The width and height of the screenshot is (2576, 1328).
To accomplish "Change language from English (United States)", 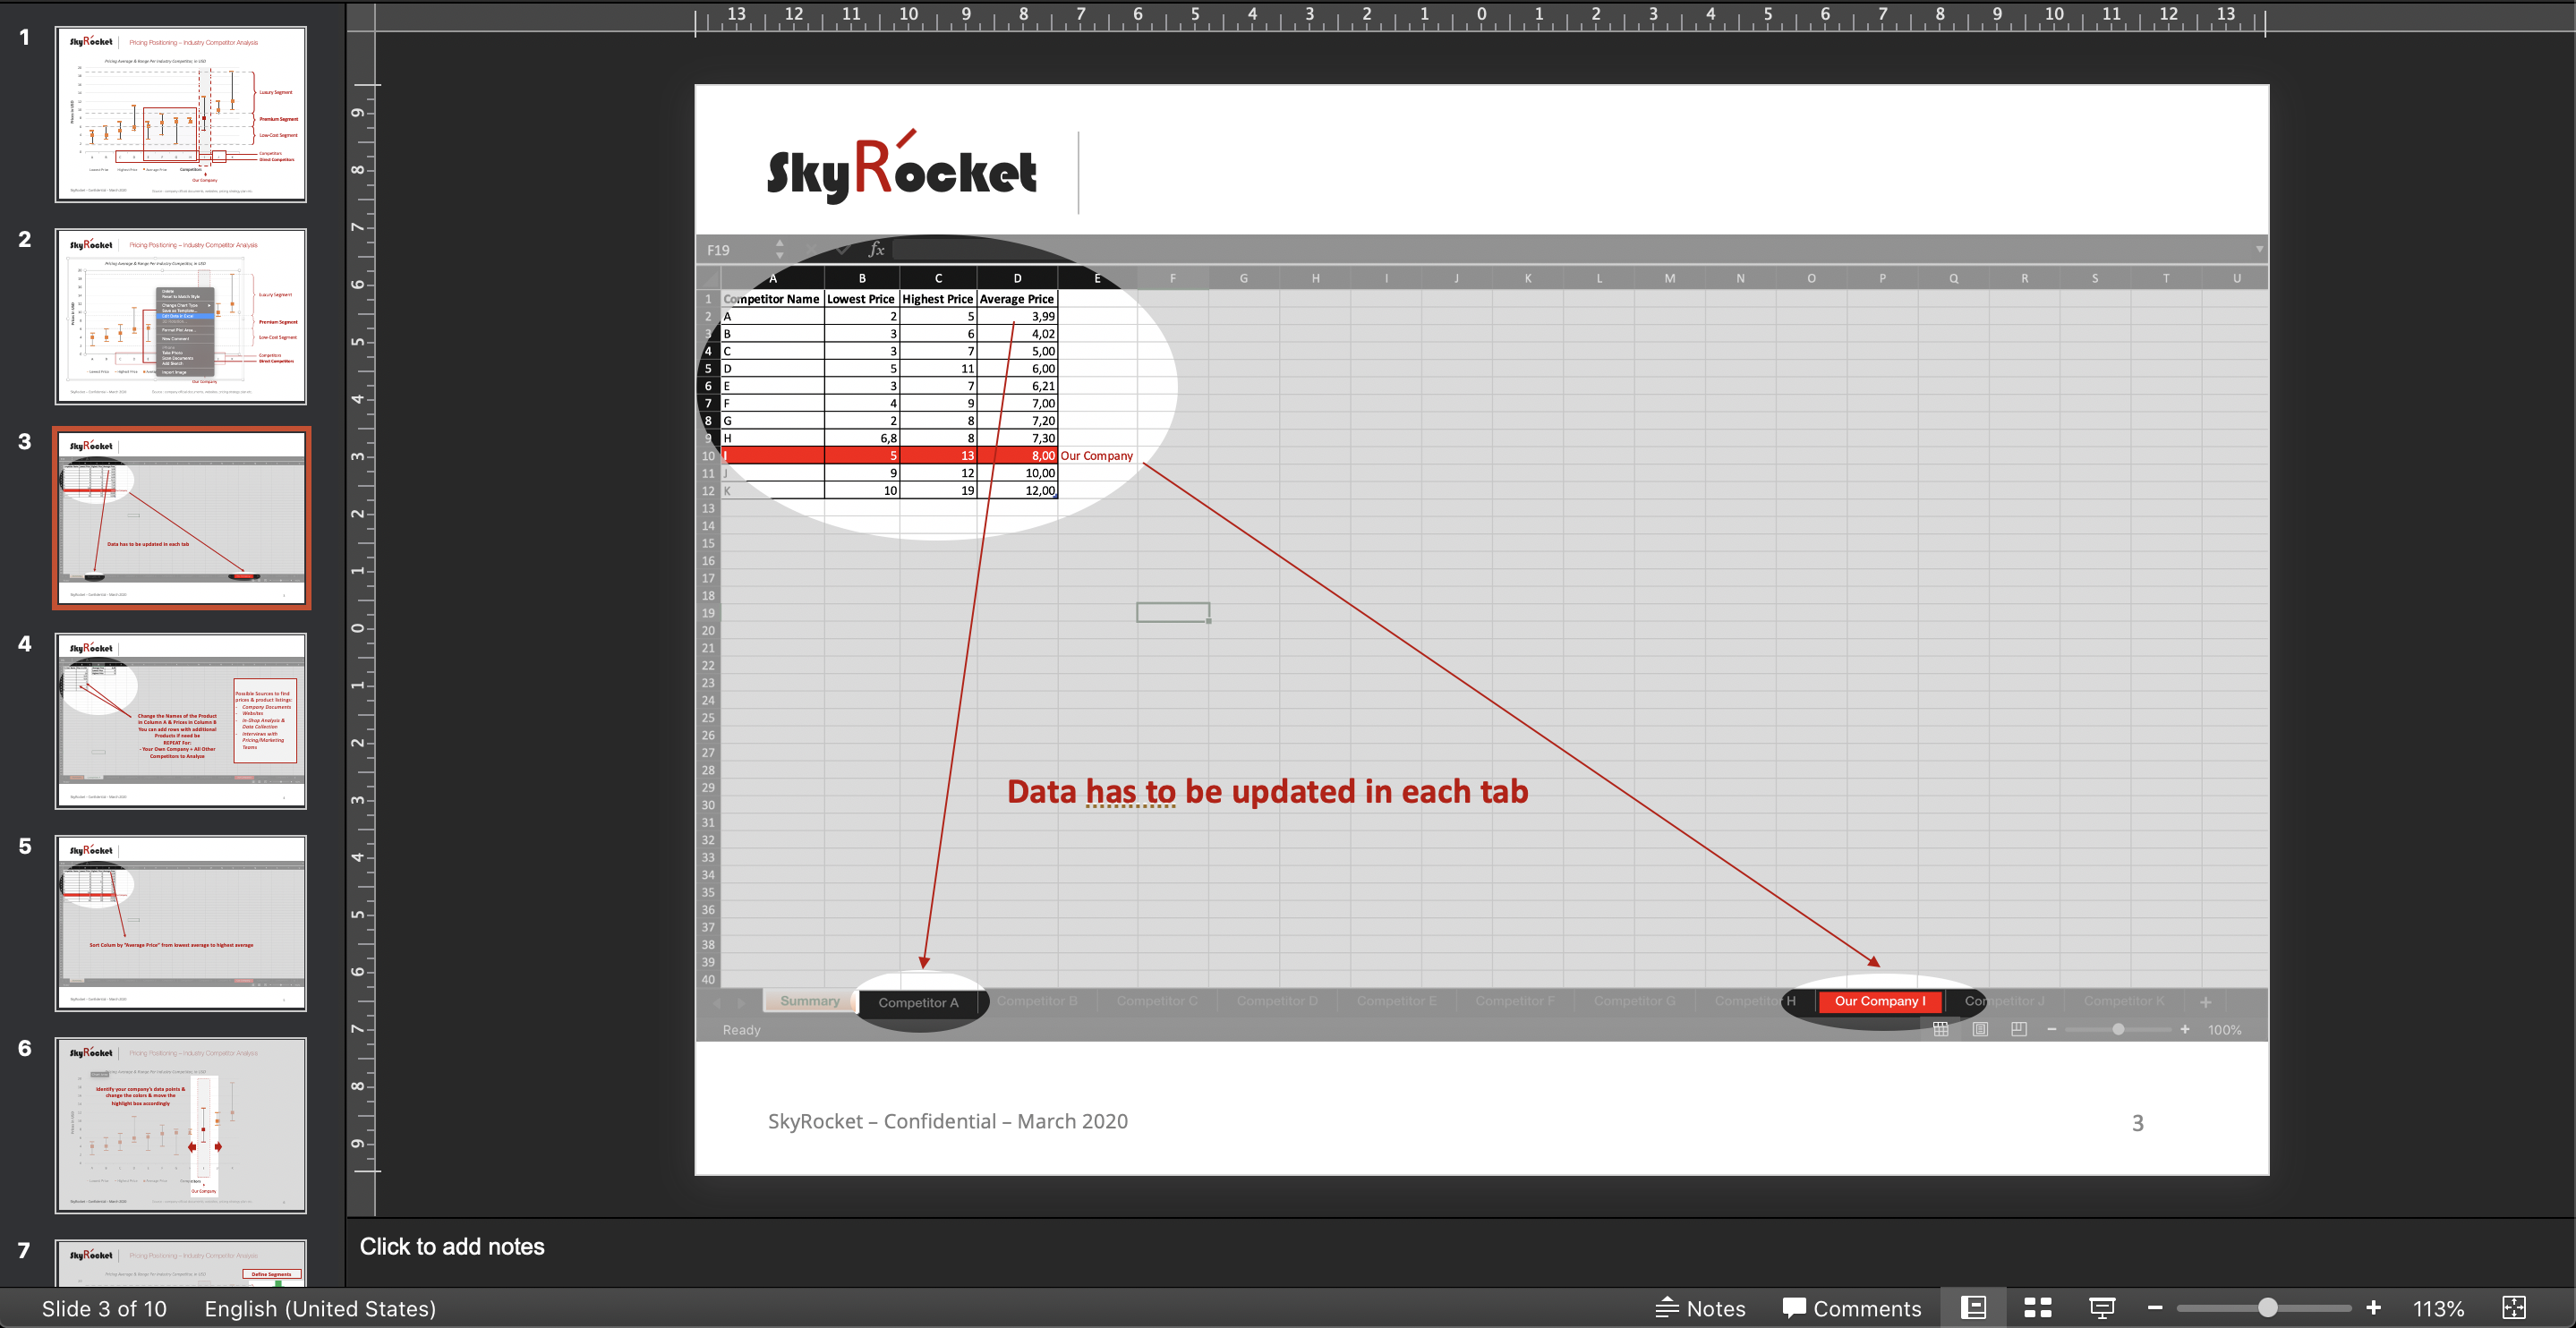I will (320, 1308).
